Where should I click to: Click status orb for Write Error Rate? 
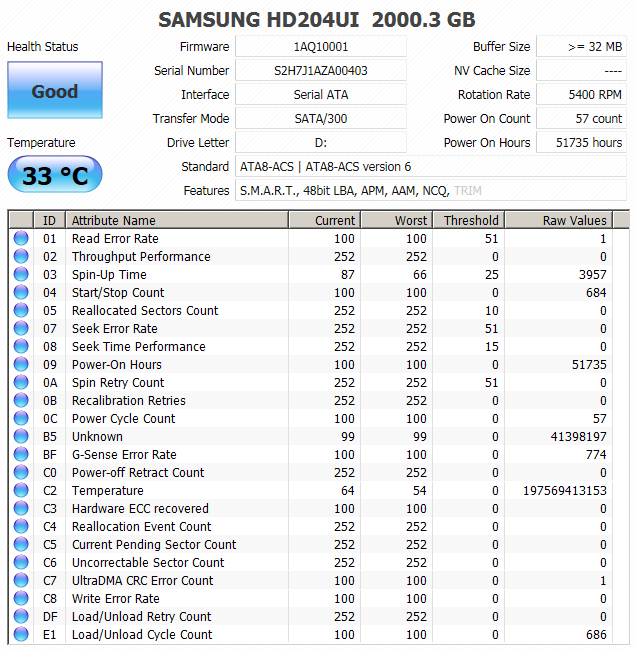click(x=21, y=598)
